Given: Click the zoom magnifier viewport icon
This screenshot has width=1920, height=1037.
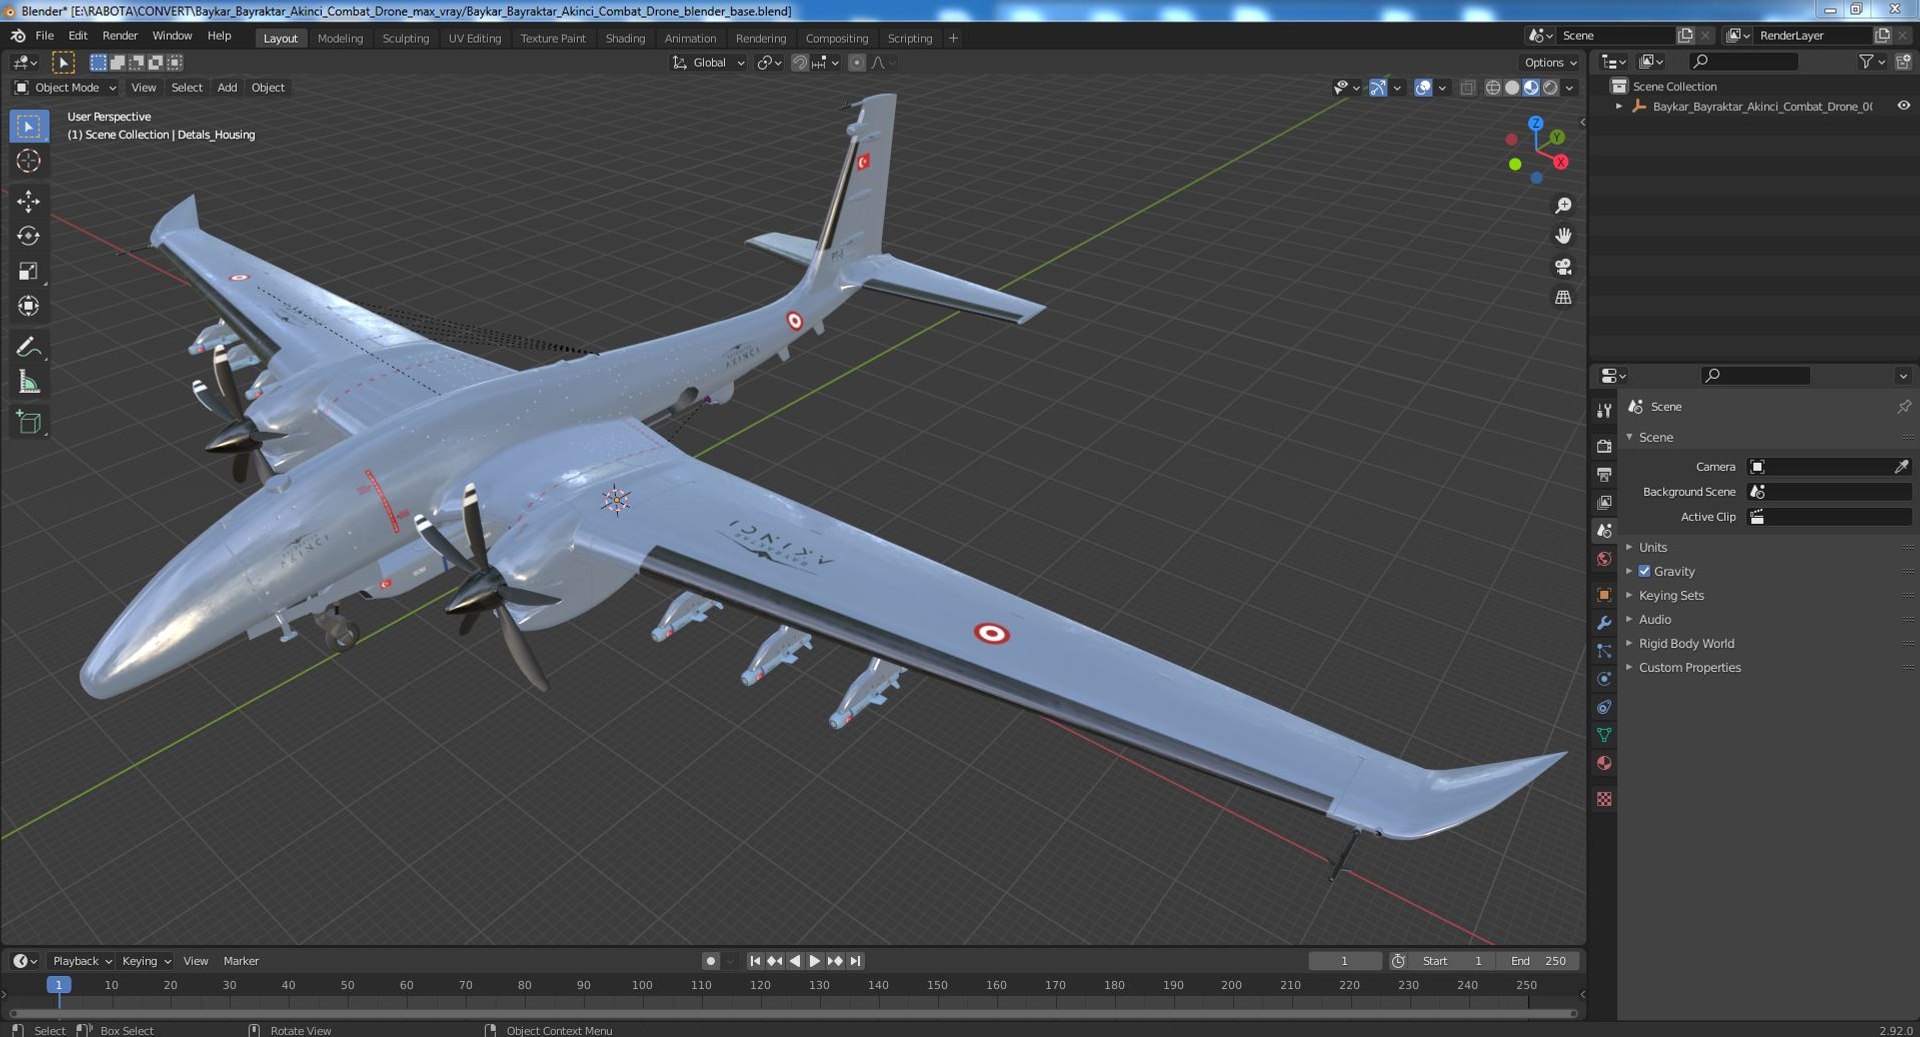Looking at the screenshot, I should pyautogui.click(x=1563, y=205).
